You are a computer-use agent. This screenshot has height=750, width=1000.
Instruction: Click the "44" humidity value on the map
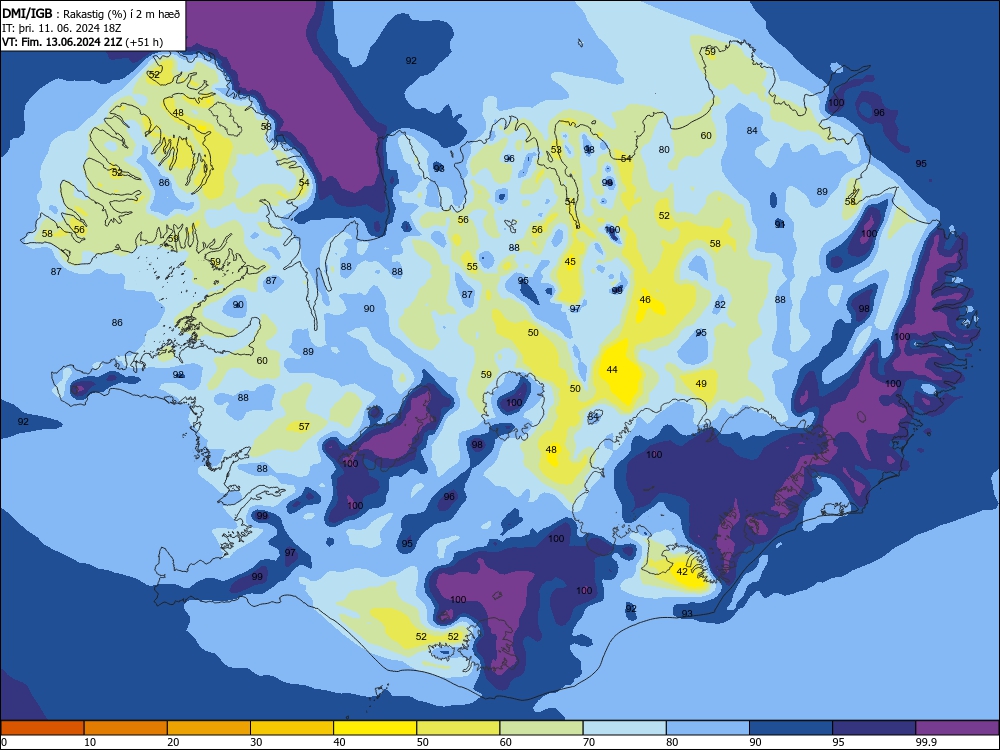(x=612, y=370)
